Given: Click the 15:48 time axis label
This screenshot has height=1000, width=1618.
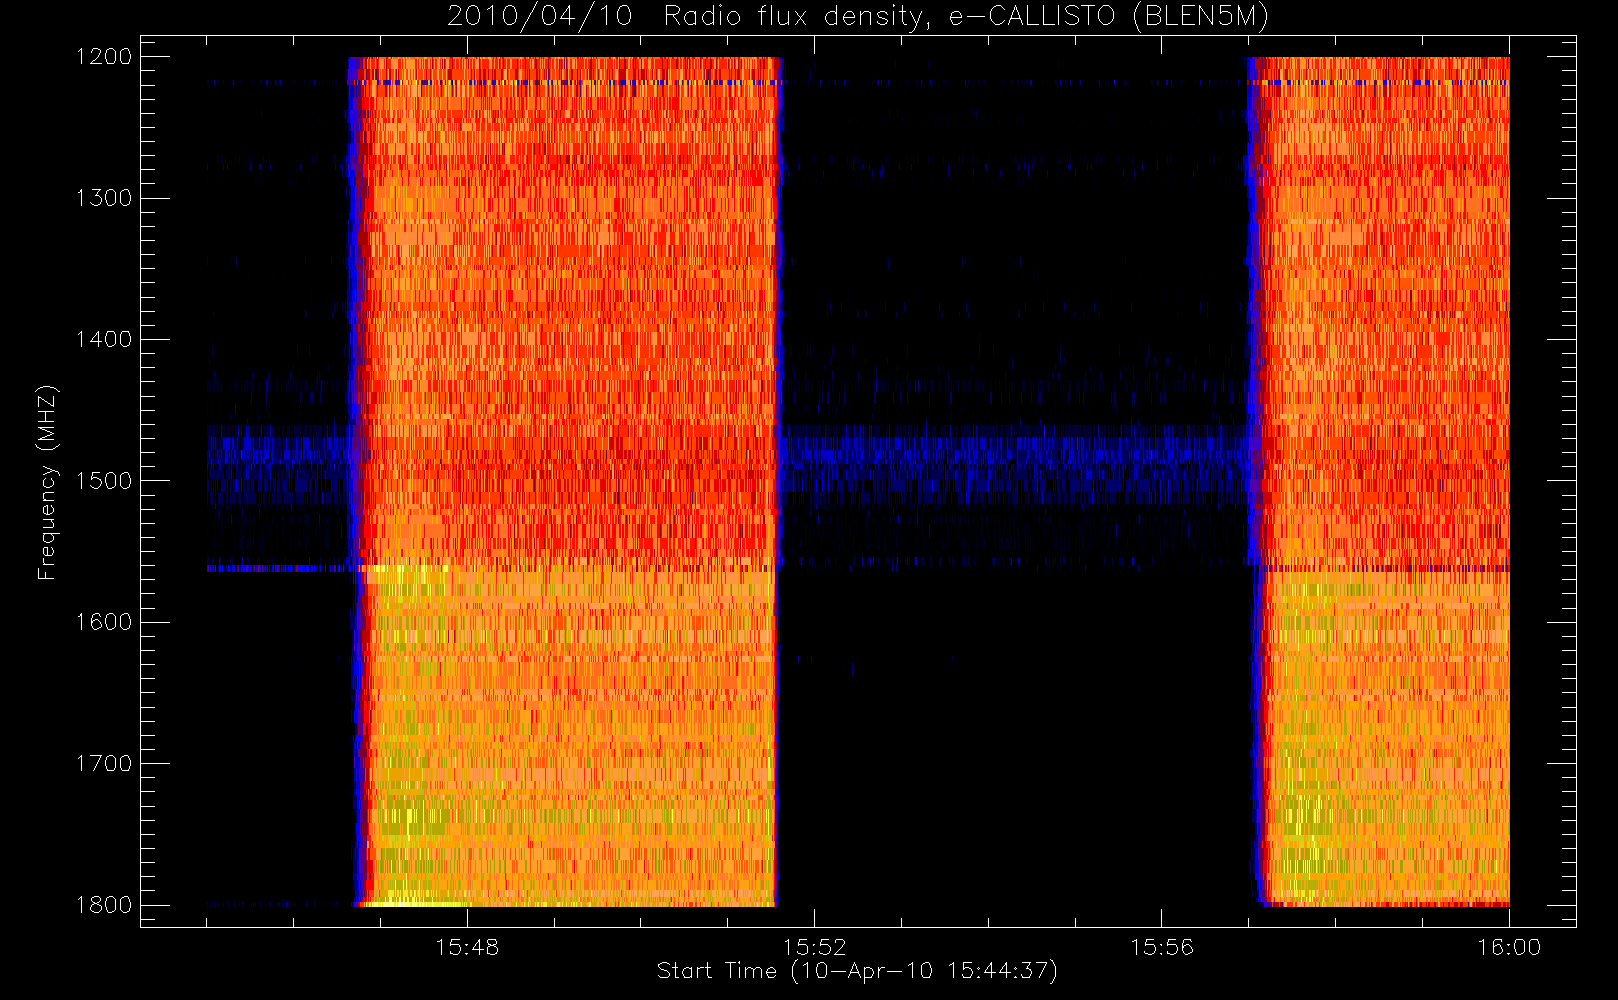Looking at the screenshot, I should [467, 947].
